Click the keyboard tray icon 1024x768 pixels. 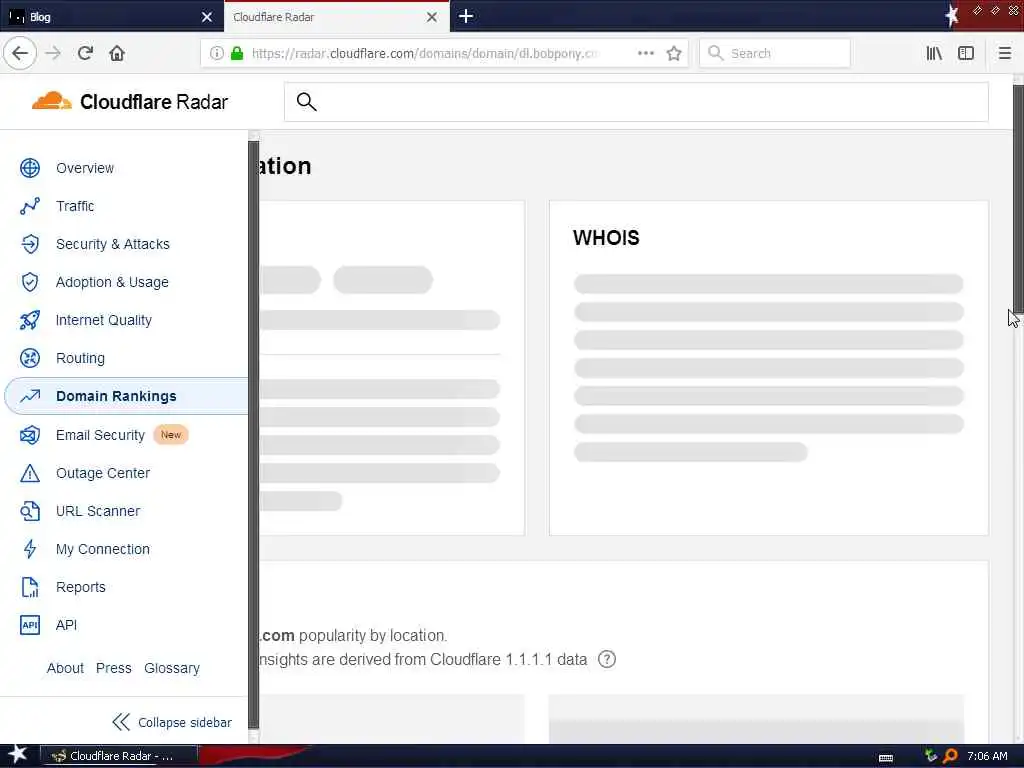pyautogui.click(x=886, y=758)
